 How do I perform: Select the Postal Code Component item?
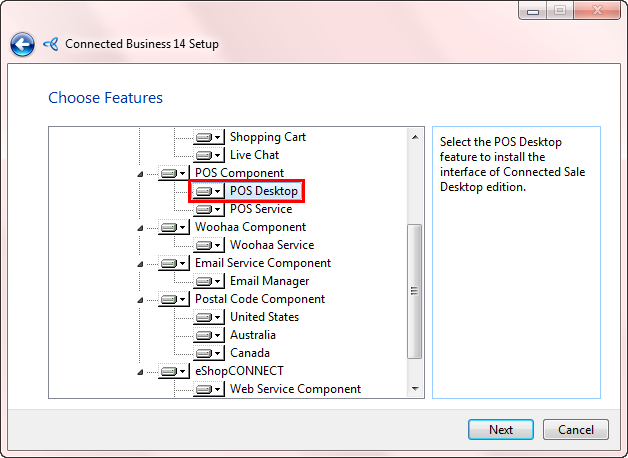[259, 299]
